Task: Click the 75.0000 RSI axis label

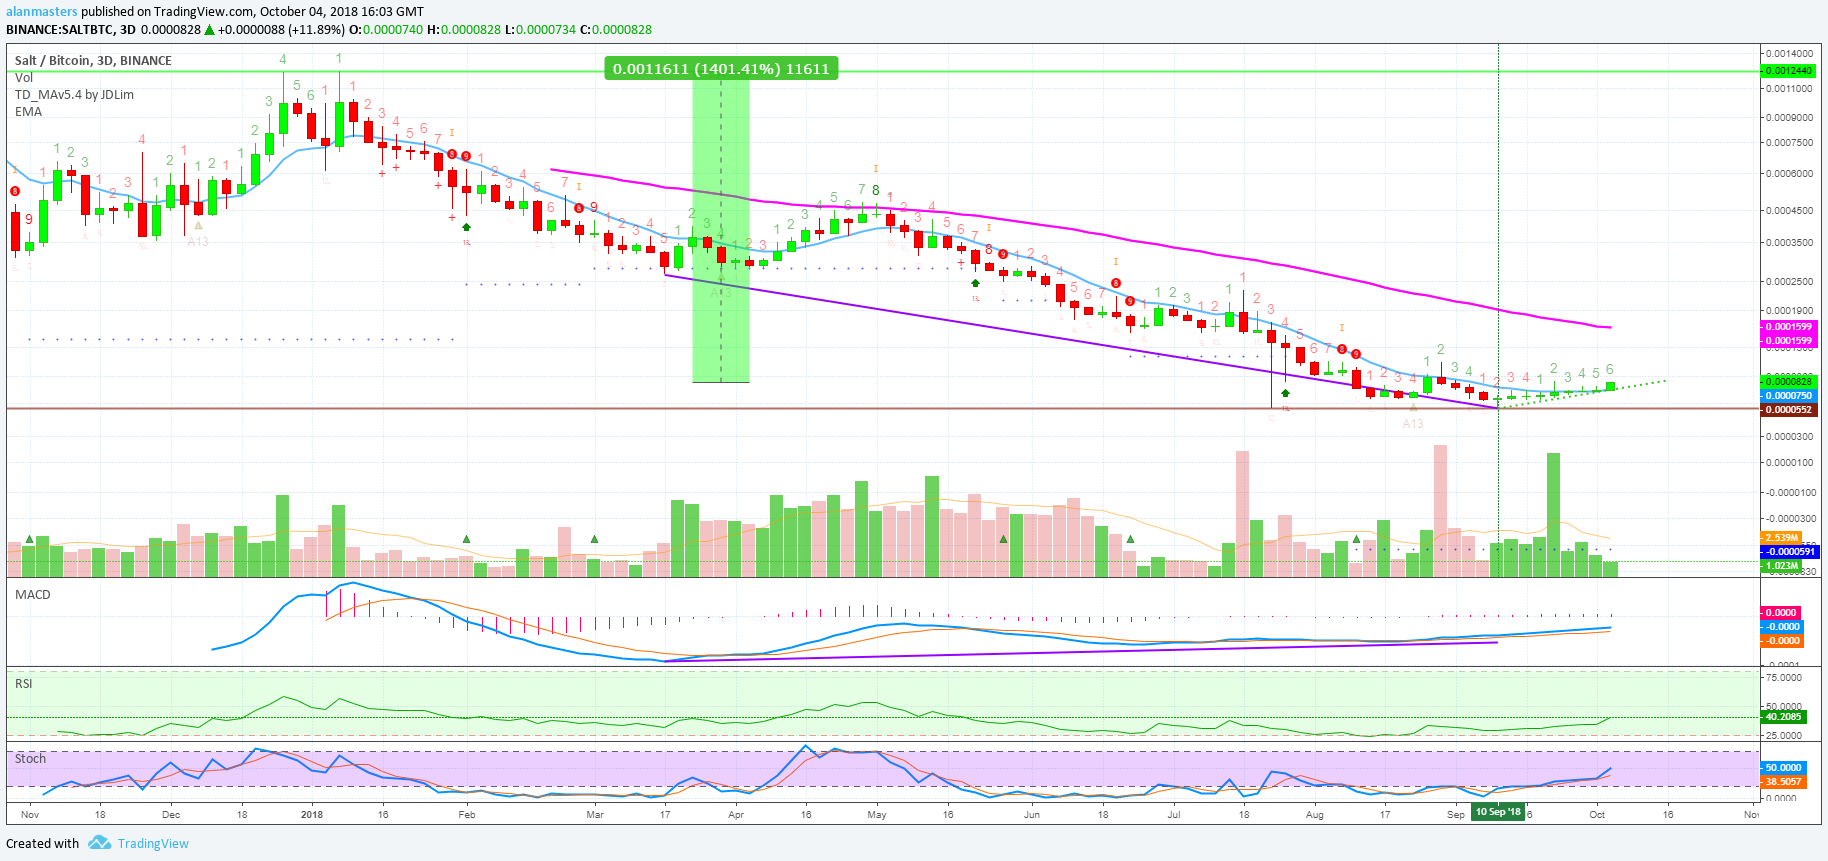Action: tap(1784, 677)
